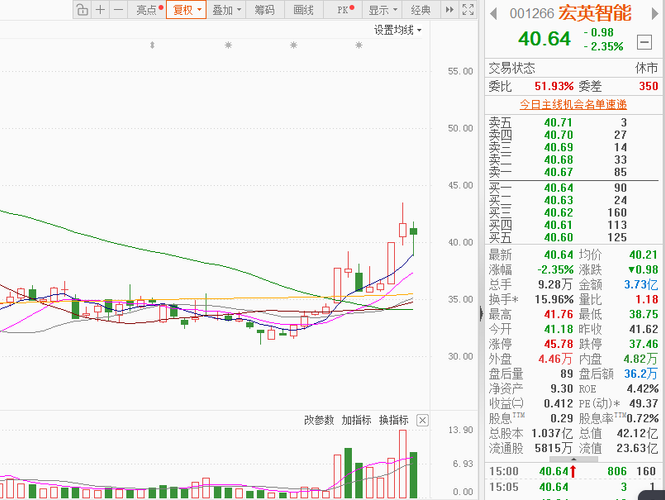Image resolution: width=665 pixels, height=500 pixels.
Task: Open the 复权 dropdown
Action: tap(187, 9)
